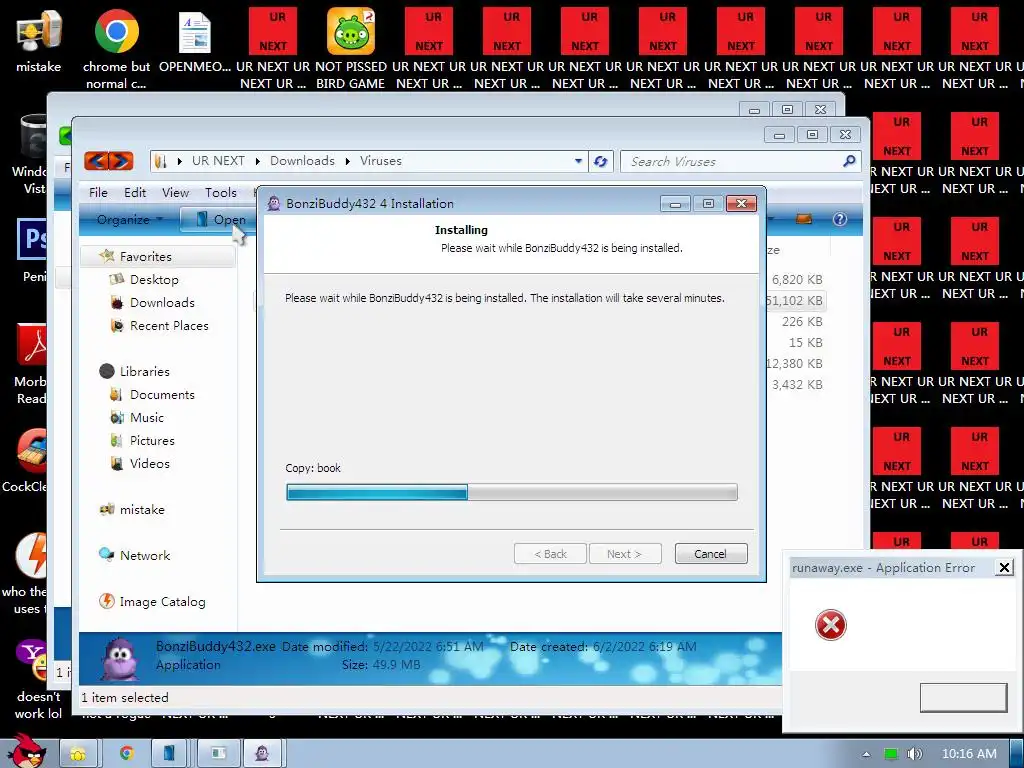Open the Explorer folder taskbar button
Image resolution: width=1024 pixels, height=768 pixels.
(x=78, y=754)
